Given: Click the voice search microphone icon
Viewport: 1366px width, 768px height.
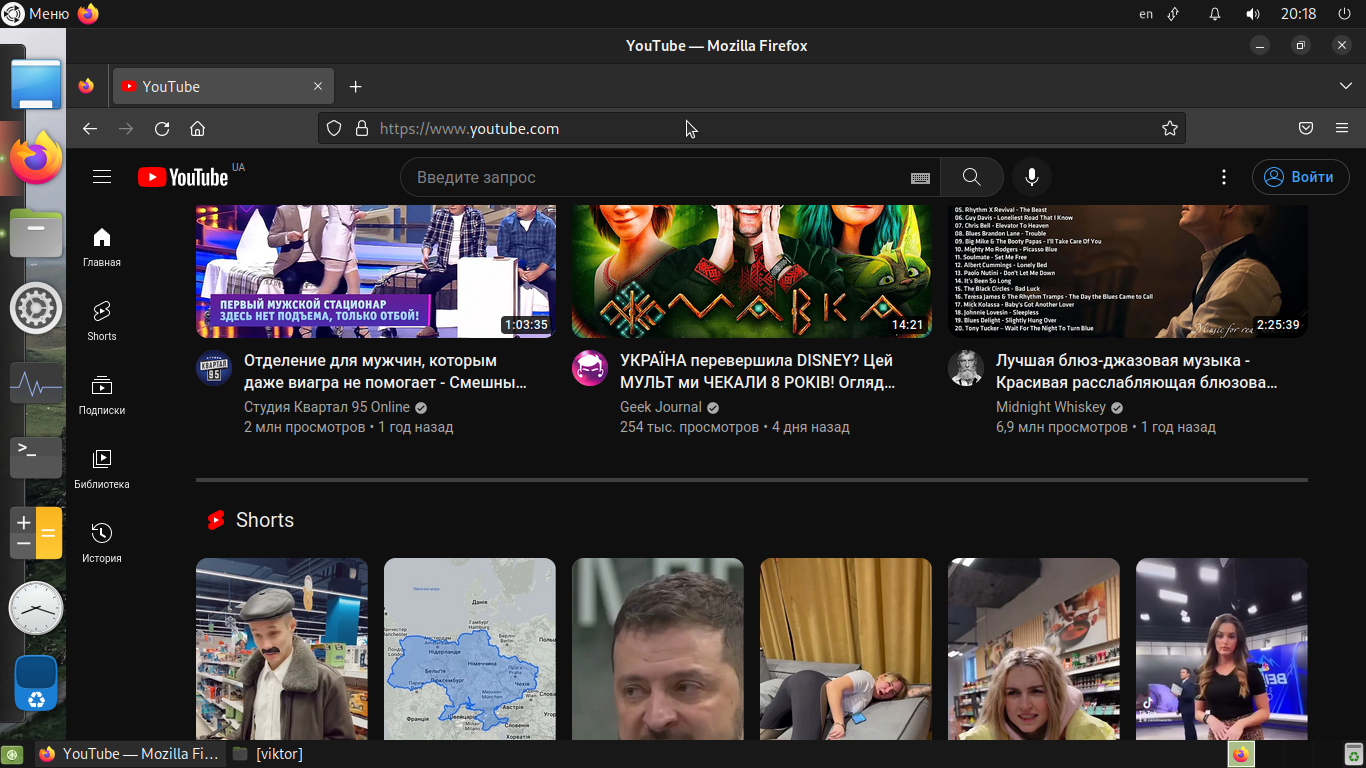Looking at the screenshot, I should [1031, 177].
